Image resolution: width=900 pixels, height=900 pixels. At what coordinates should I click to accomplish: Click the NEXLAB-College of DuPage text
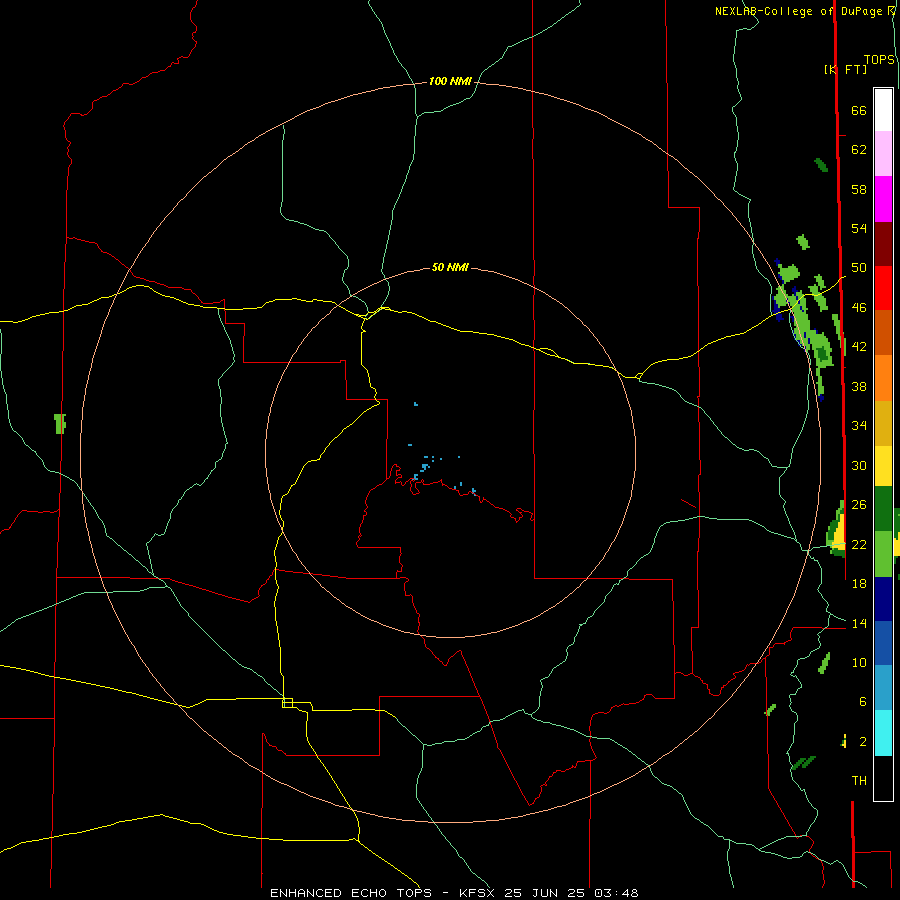(x=801, y=11)
